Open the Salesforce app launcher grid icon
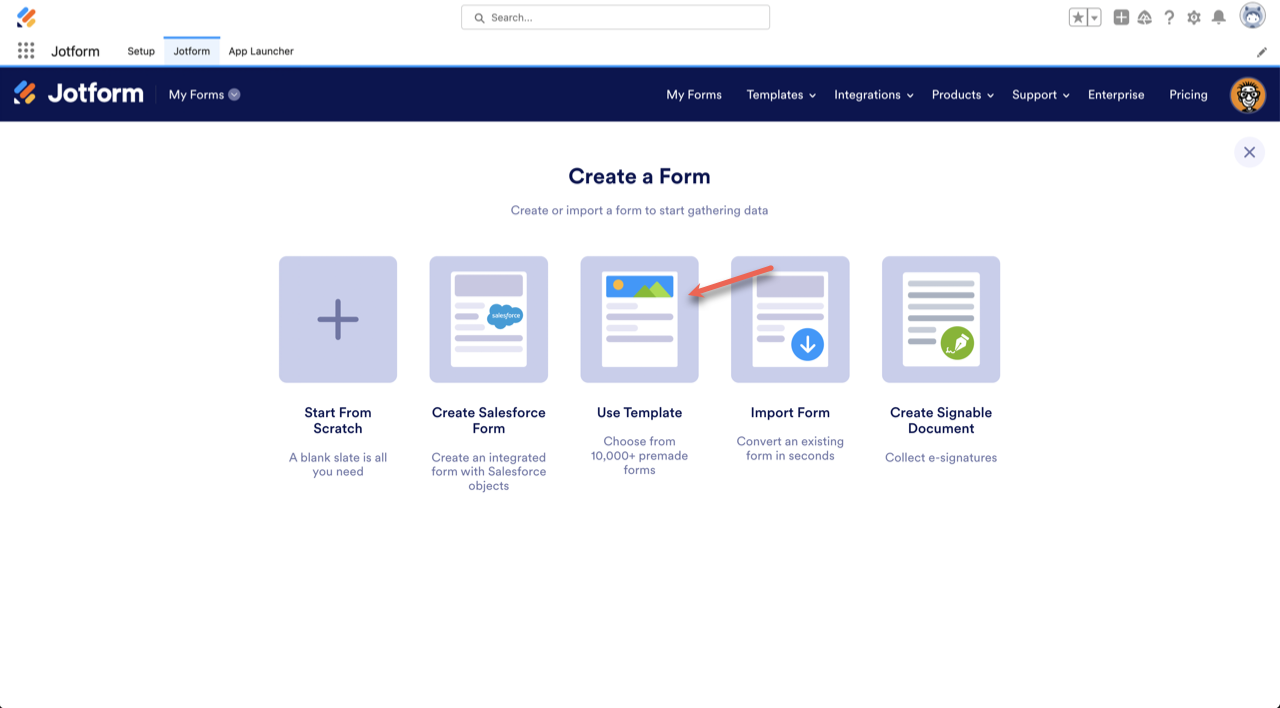1280x708 pixels. point(26,51)
